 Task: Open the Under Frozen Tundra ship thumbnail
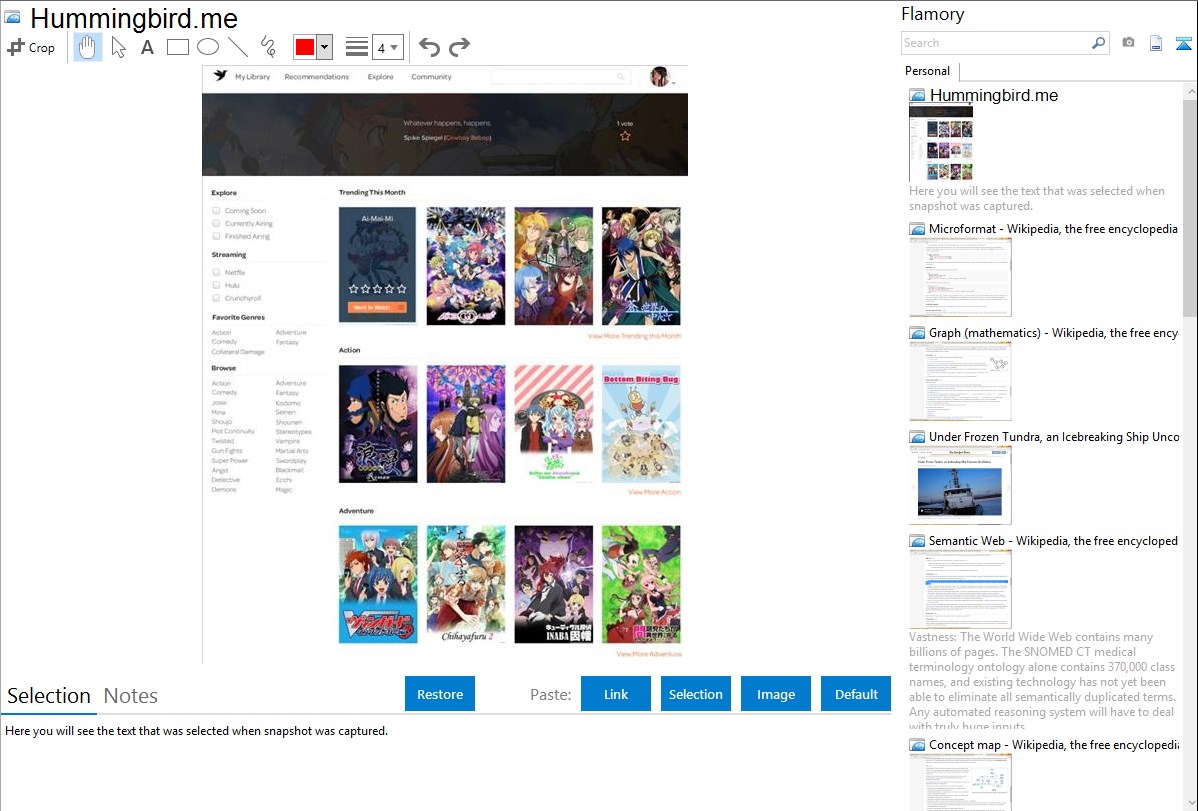pos(960,485)
